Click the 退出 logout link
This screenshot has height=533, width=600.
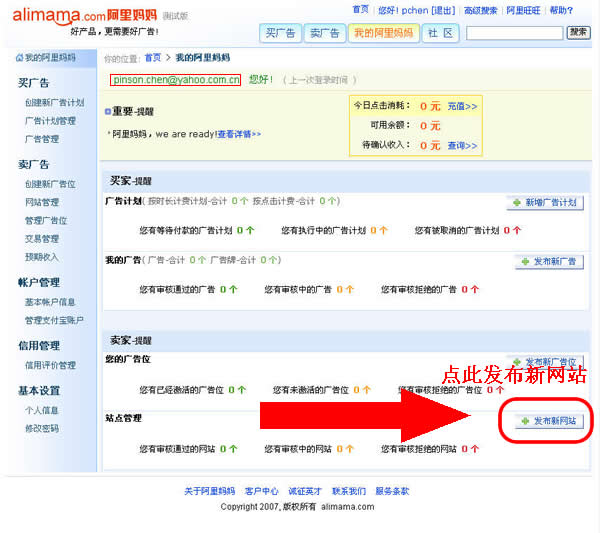pos(443,10)
